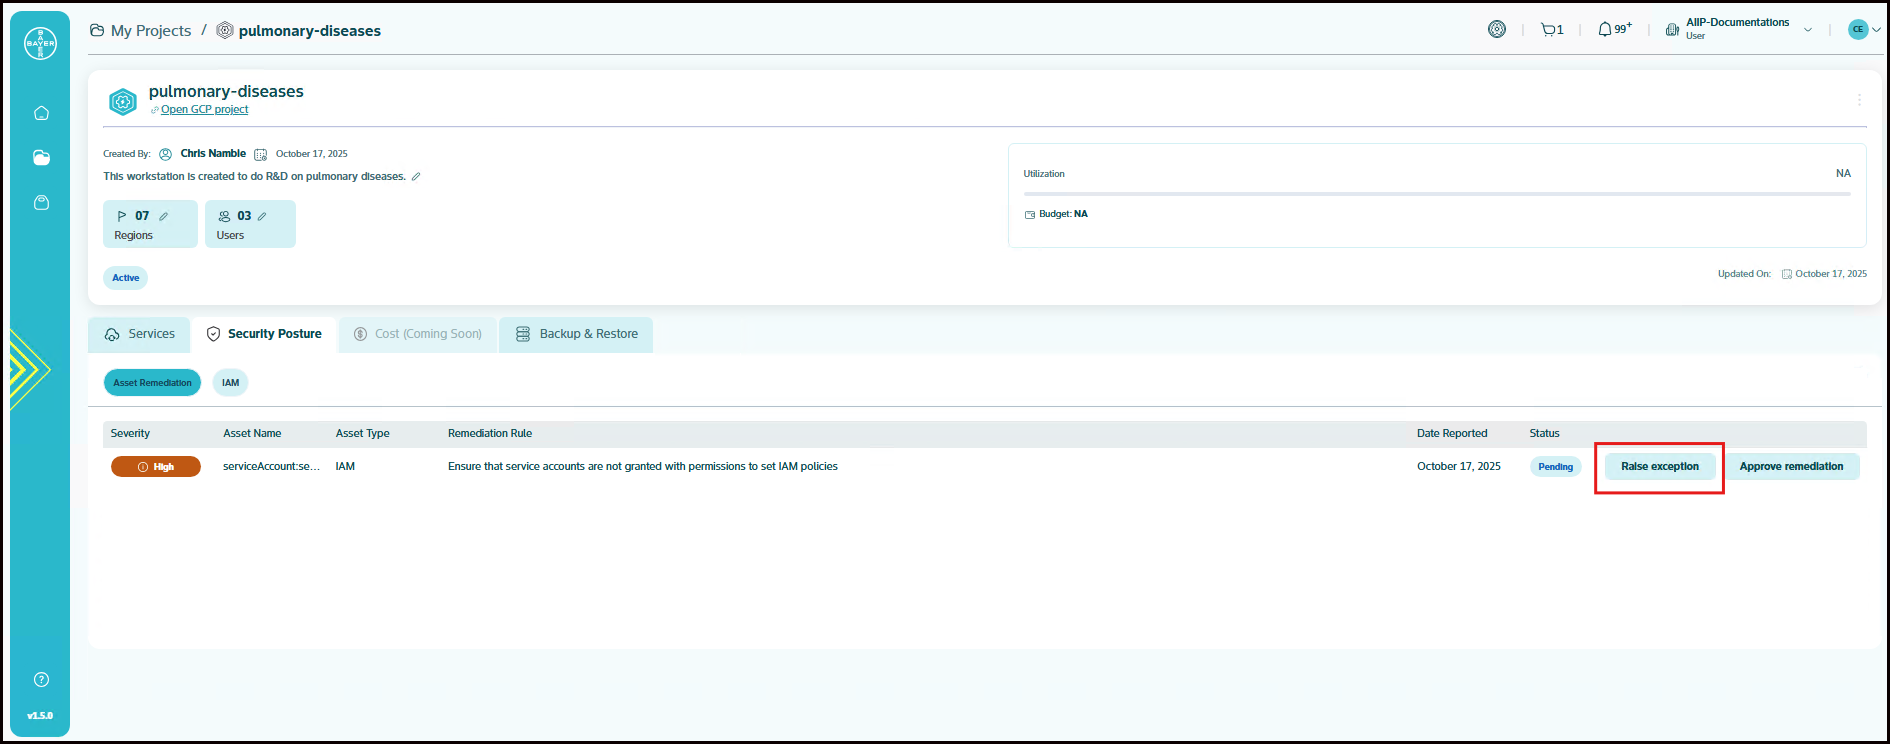1890x744 pixels.
Task: Click the Bayer logo in sidebar
Action: coord(40,43)
